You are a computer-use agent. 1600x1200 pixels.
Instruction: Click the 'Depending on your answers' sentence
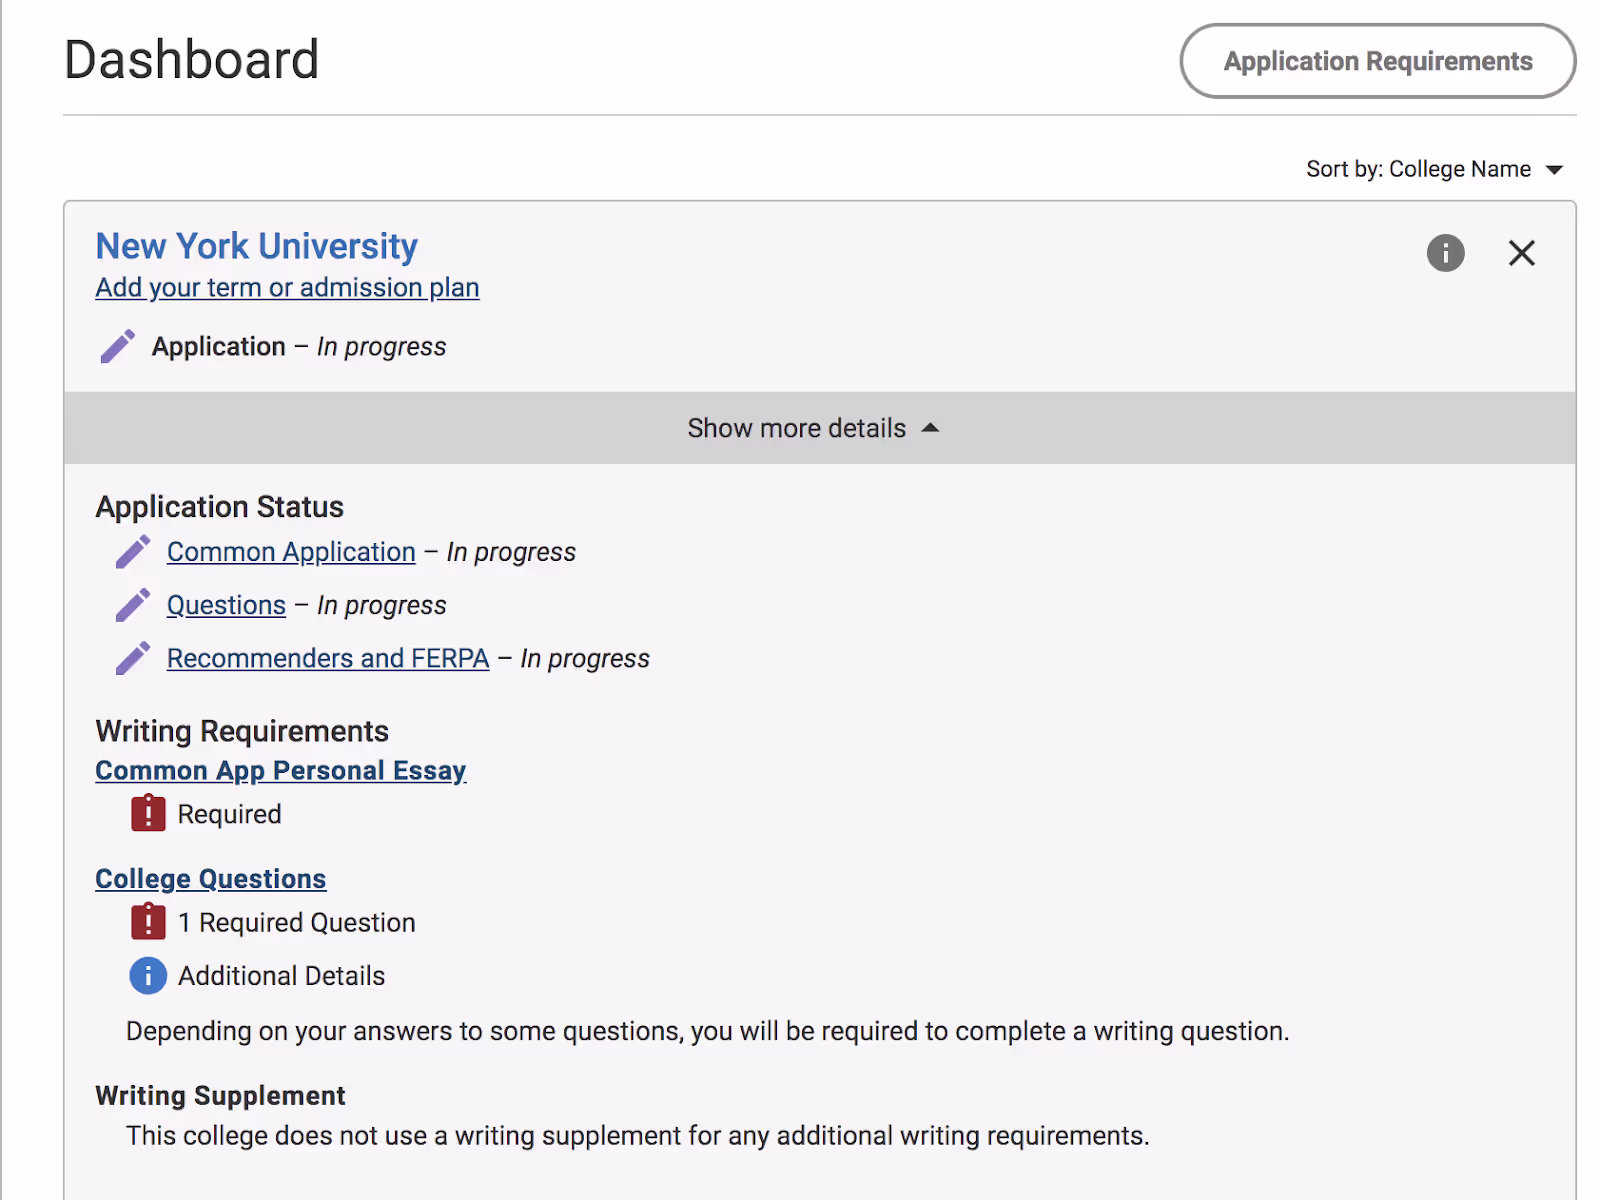tap(708, 1031)
